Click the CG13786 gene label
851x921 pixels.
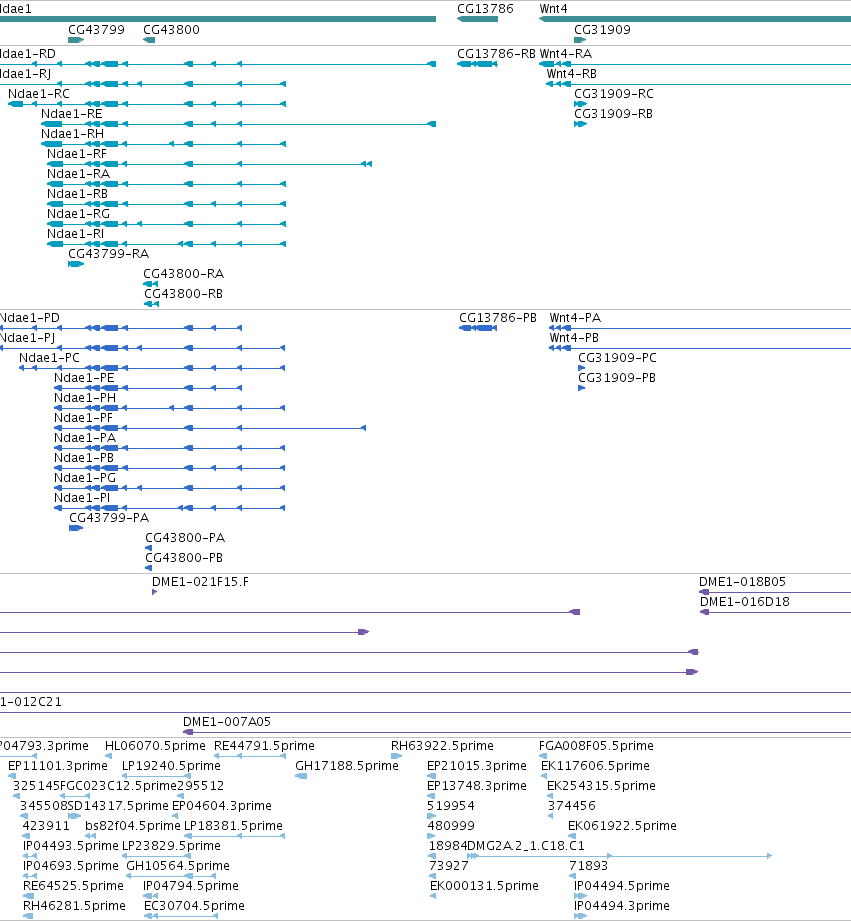[485, 9]
